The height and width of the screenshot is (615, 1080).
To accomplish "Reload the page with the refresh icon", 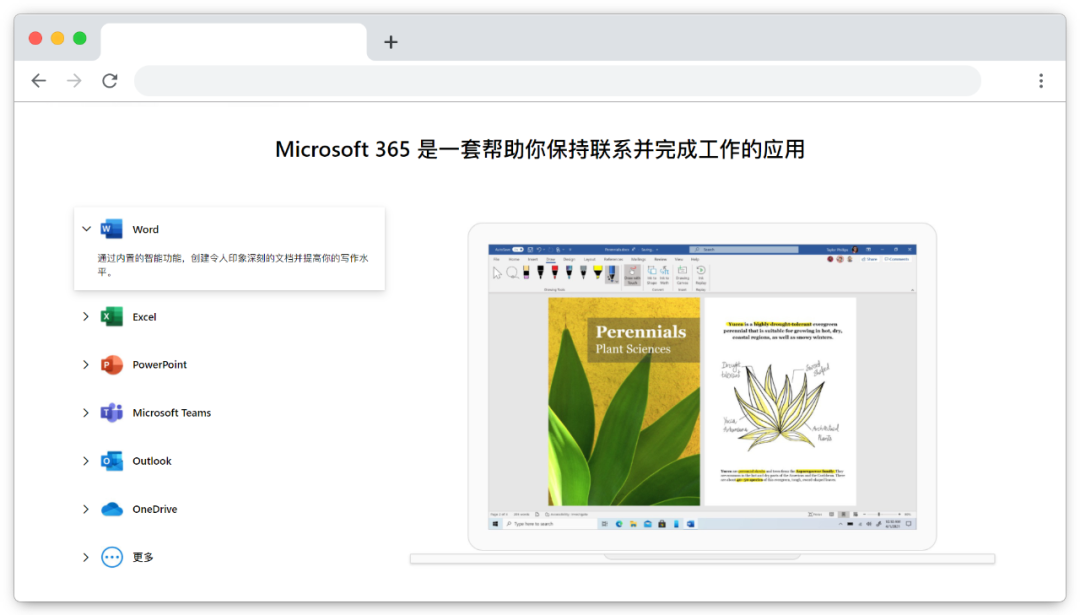I will (110, 81).
